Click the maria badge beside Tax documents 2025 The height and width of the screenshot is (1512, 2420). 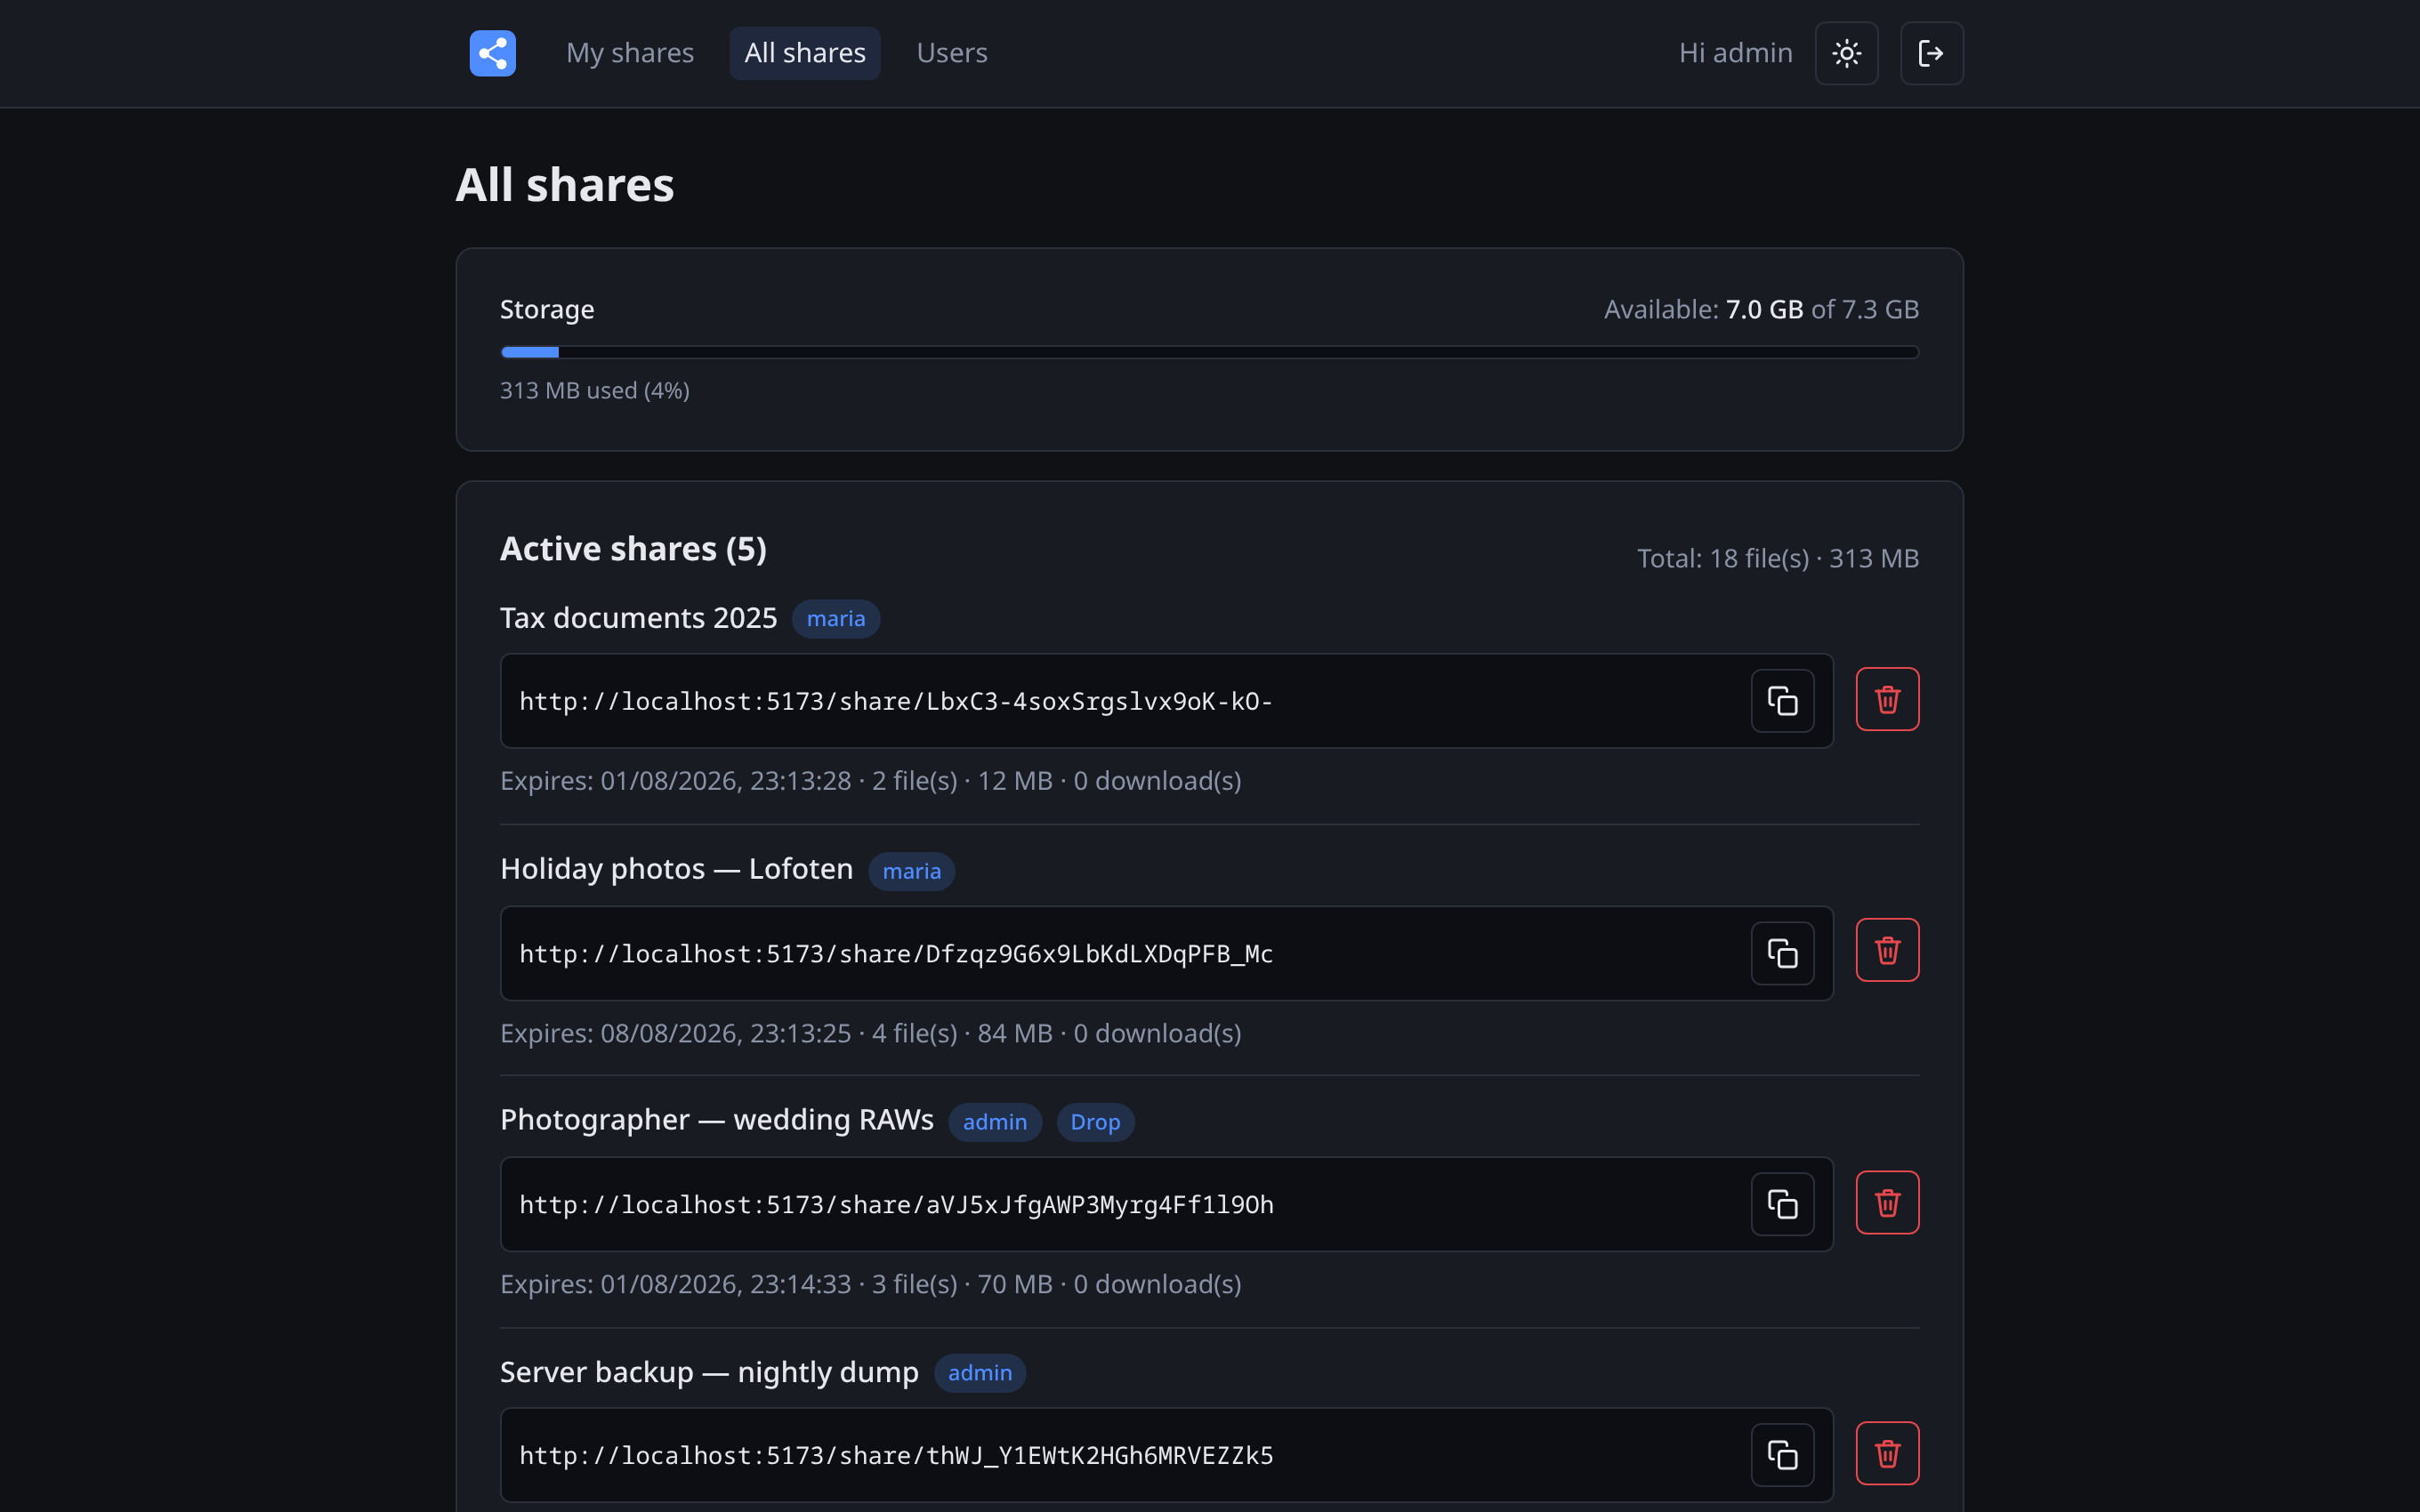coord(836,619)
